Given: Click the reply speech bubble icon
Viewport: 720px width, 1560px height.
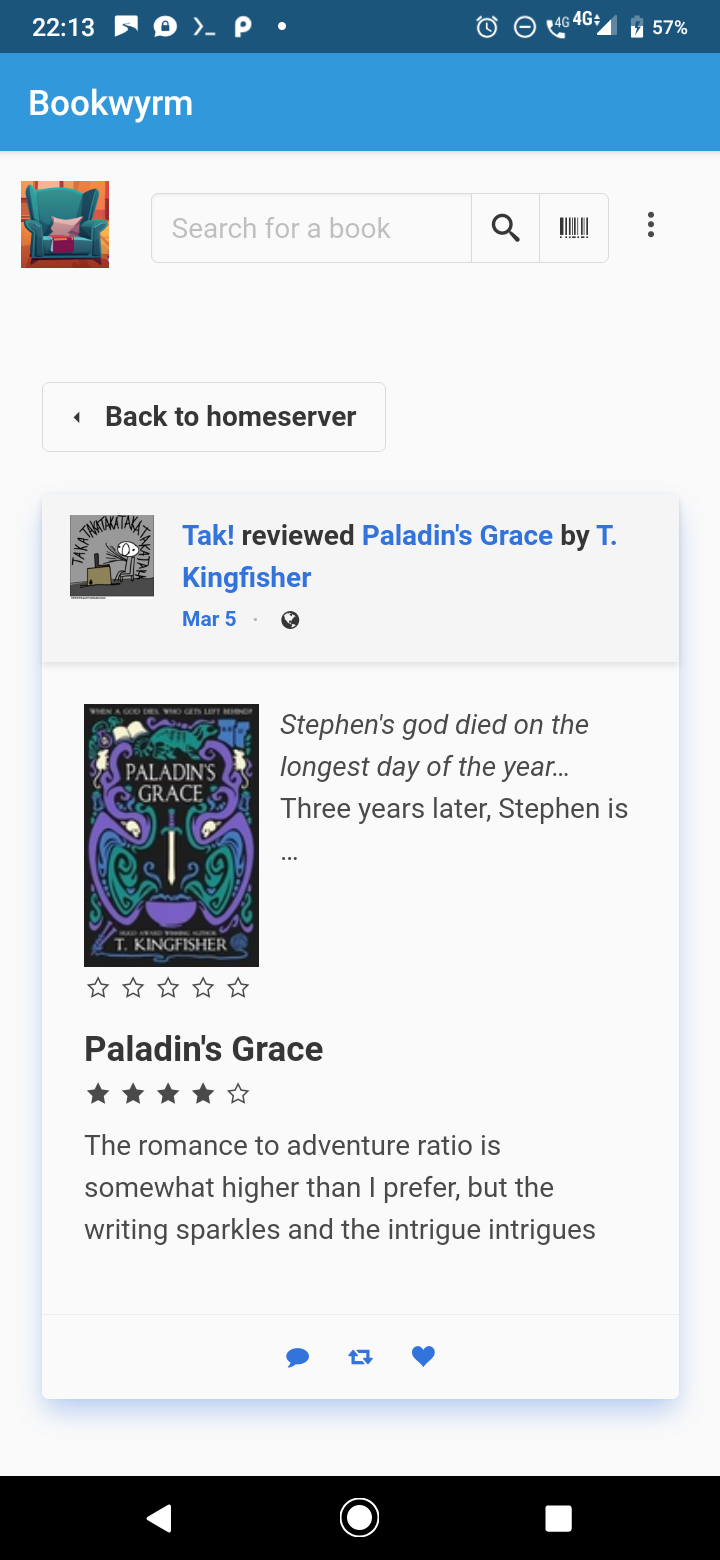Looking at the screenshot, I should (297, 1357).
